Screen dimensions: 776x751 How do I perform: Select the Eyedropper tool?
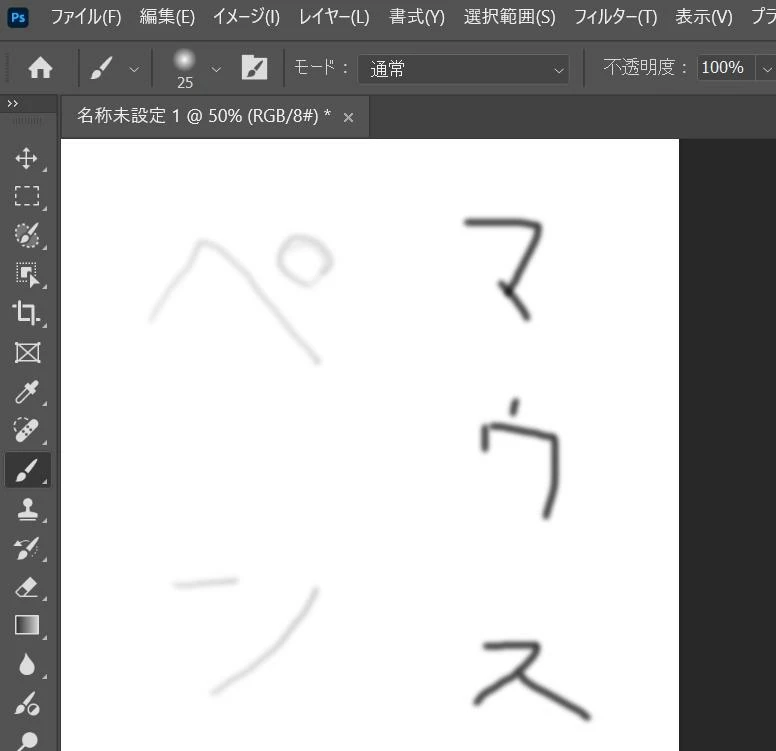(27, 392)
